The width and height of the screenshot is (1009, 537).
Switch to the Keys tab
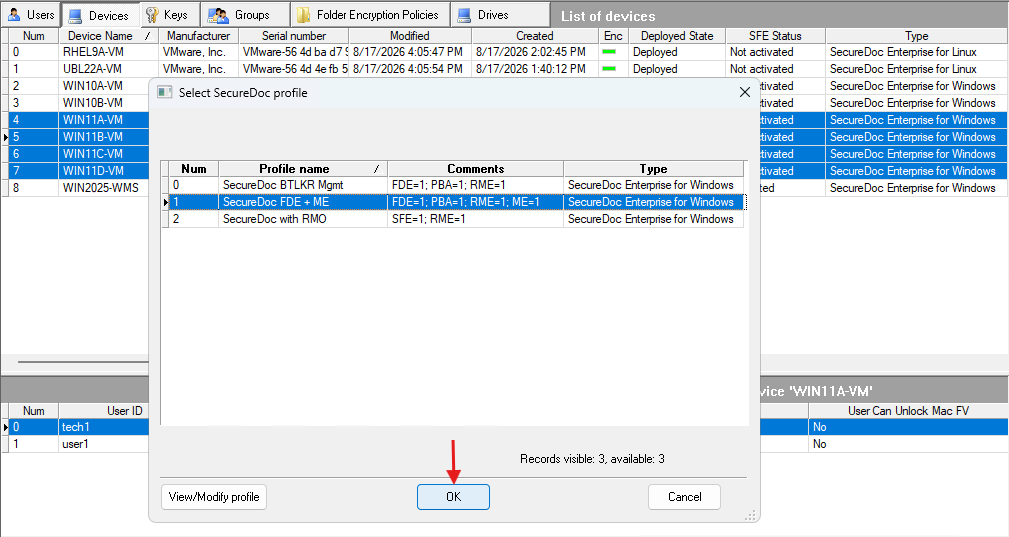(x=169, y=14)
